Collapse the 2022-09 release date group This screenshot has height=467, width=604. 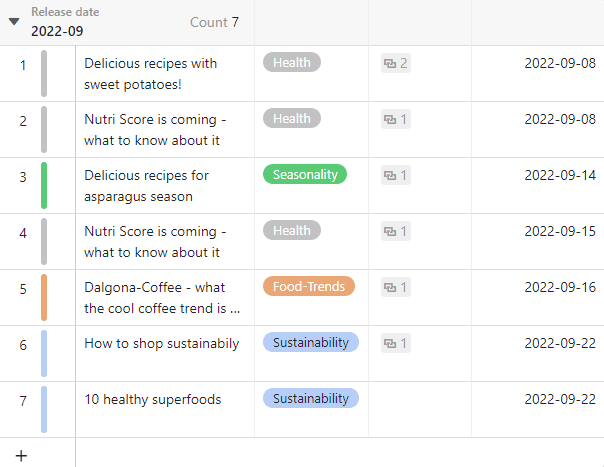pos(14,21)
